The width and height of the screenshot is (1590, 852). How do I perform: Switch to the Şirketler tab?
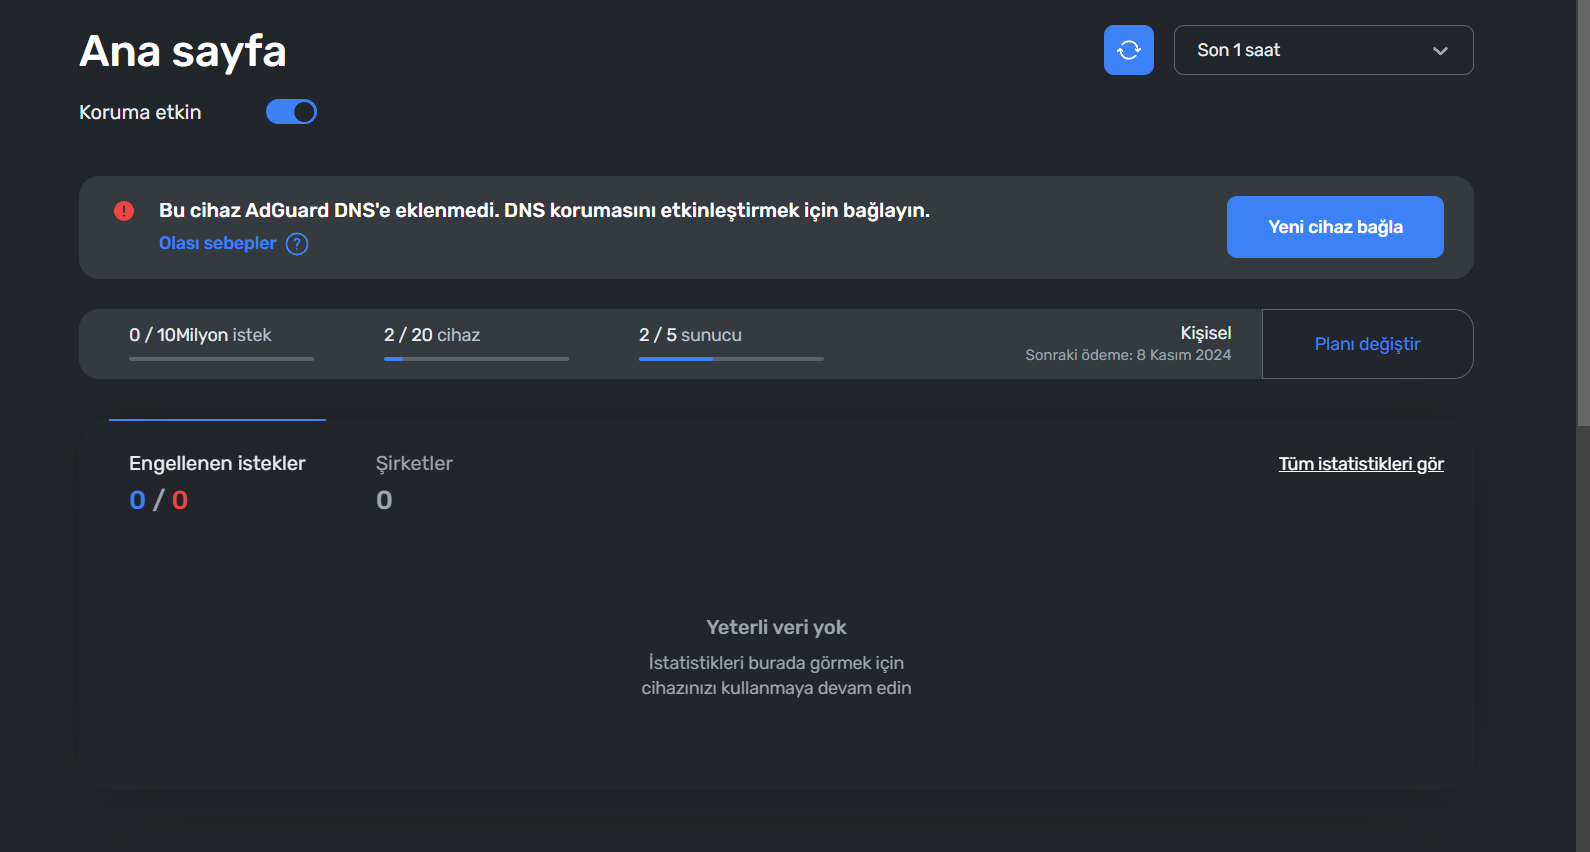[414, 481]
